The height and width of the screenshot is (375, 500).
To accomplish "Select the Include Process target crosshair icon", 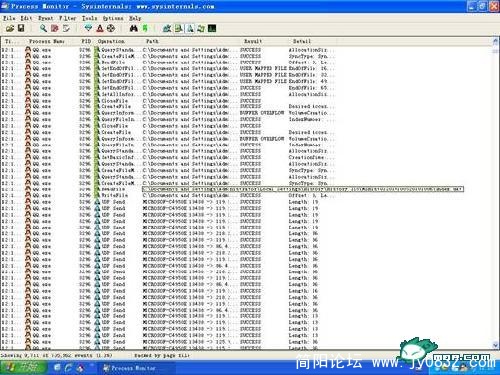I will (x=111, y=28).
